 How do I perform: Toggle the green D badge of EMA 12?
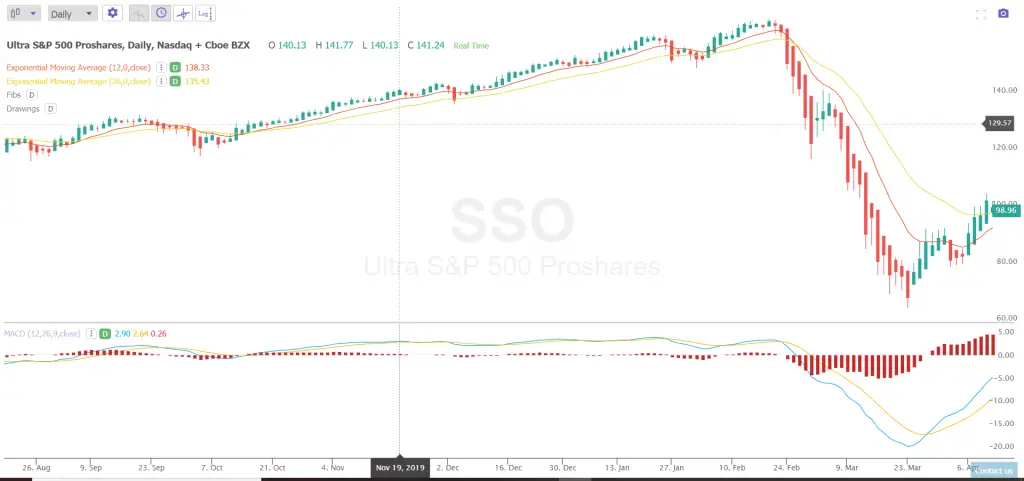[175, 67]
